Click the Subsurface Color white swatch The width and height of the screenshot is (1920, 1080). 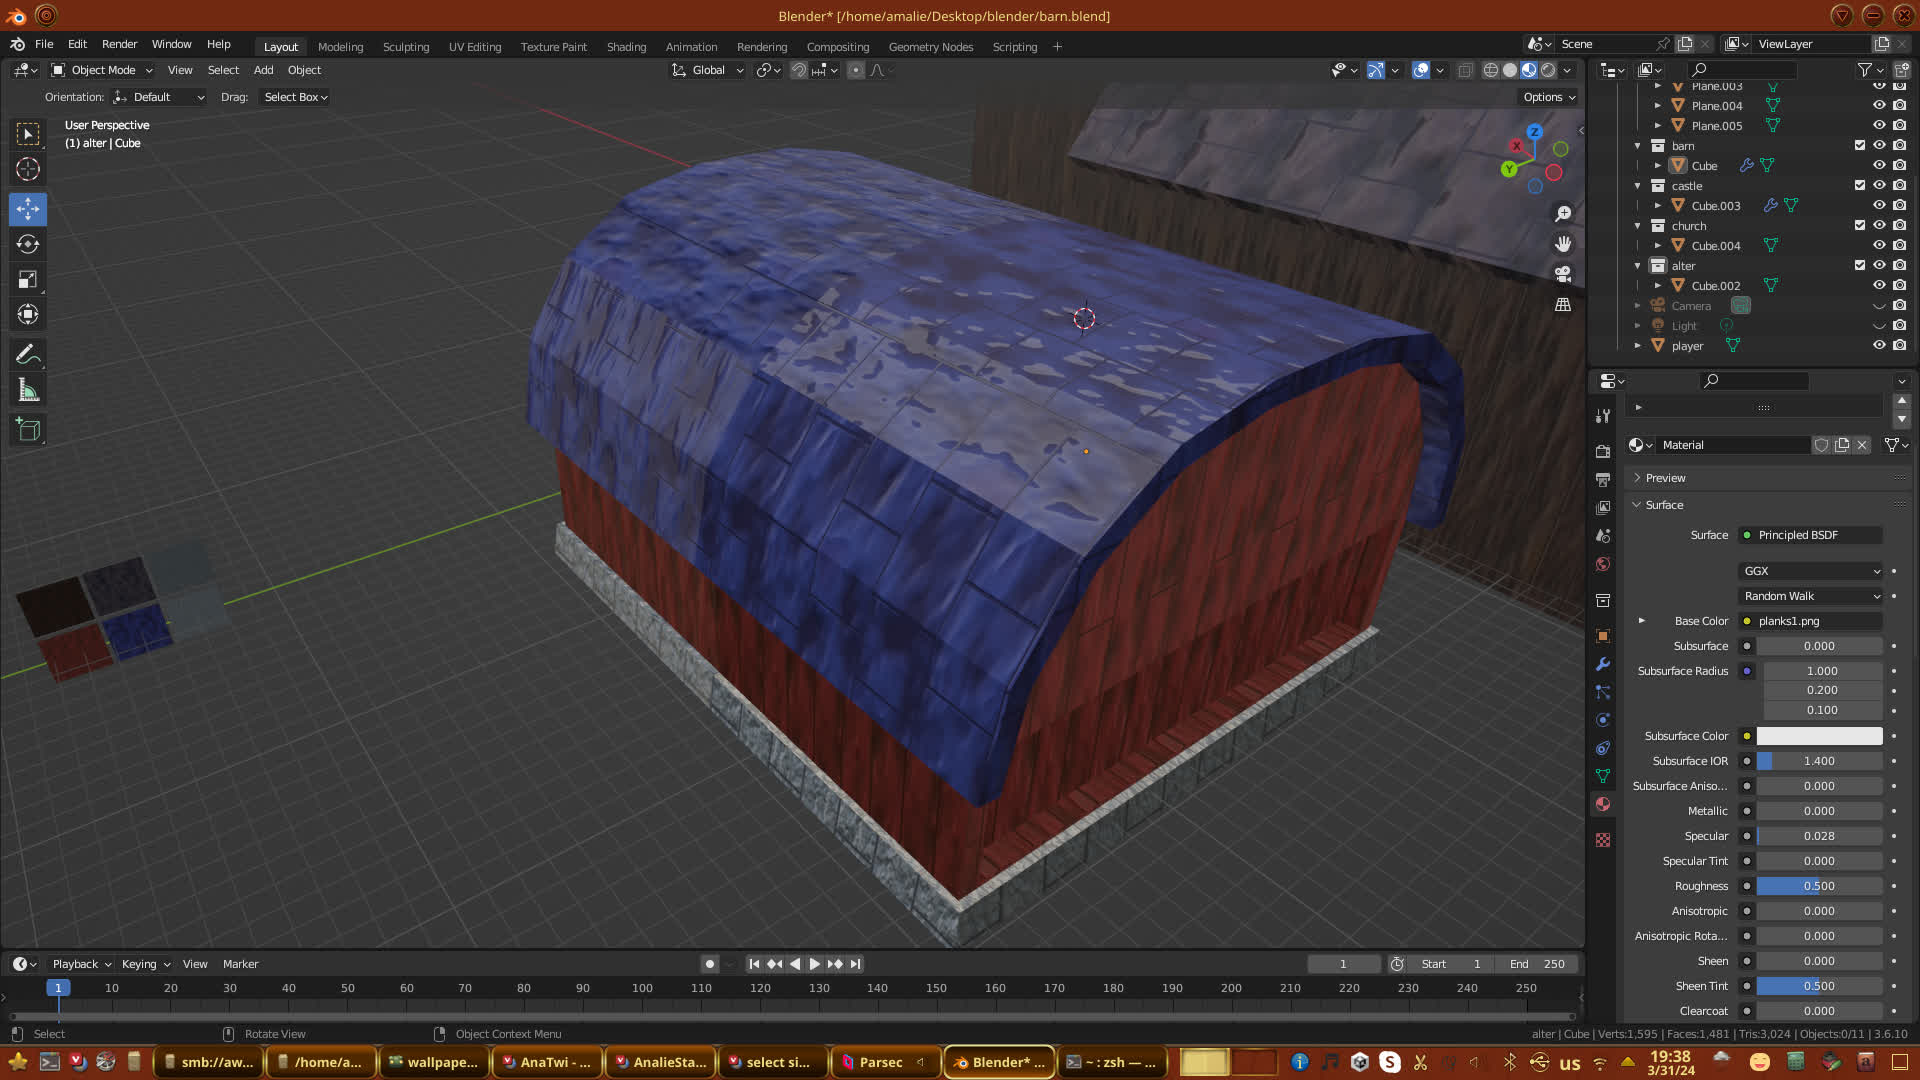(1819, 736)
